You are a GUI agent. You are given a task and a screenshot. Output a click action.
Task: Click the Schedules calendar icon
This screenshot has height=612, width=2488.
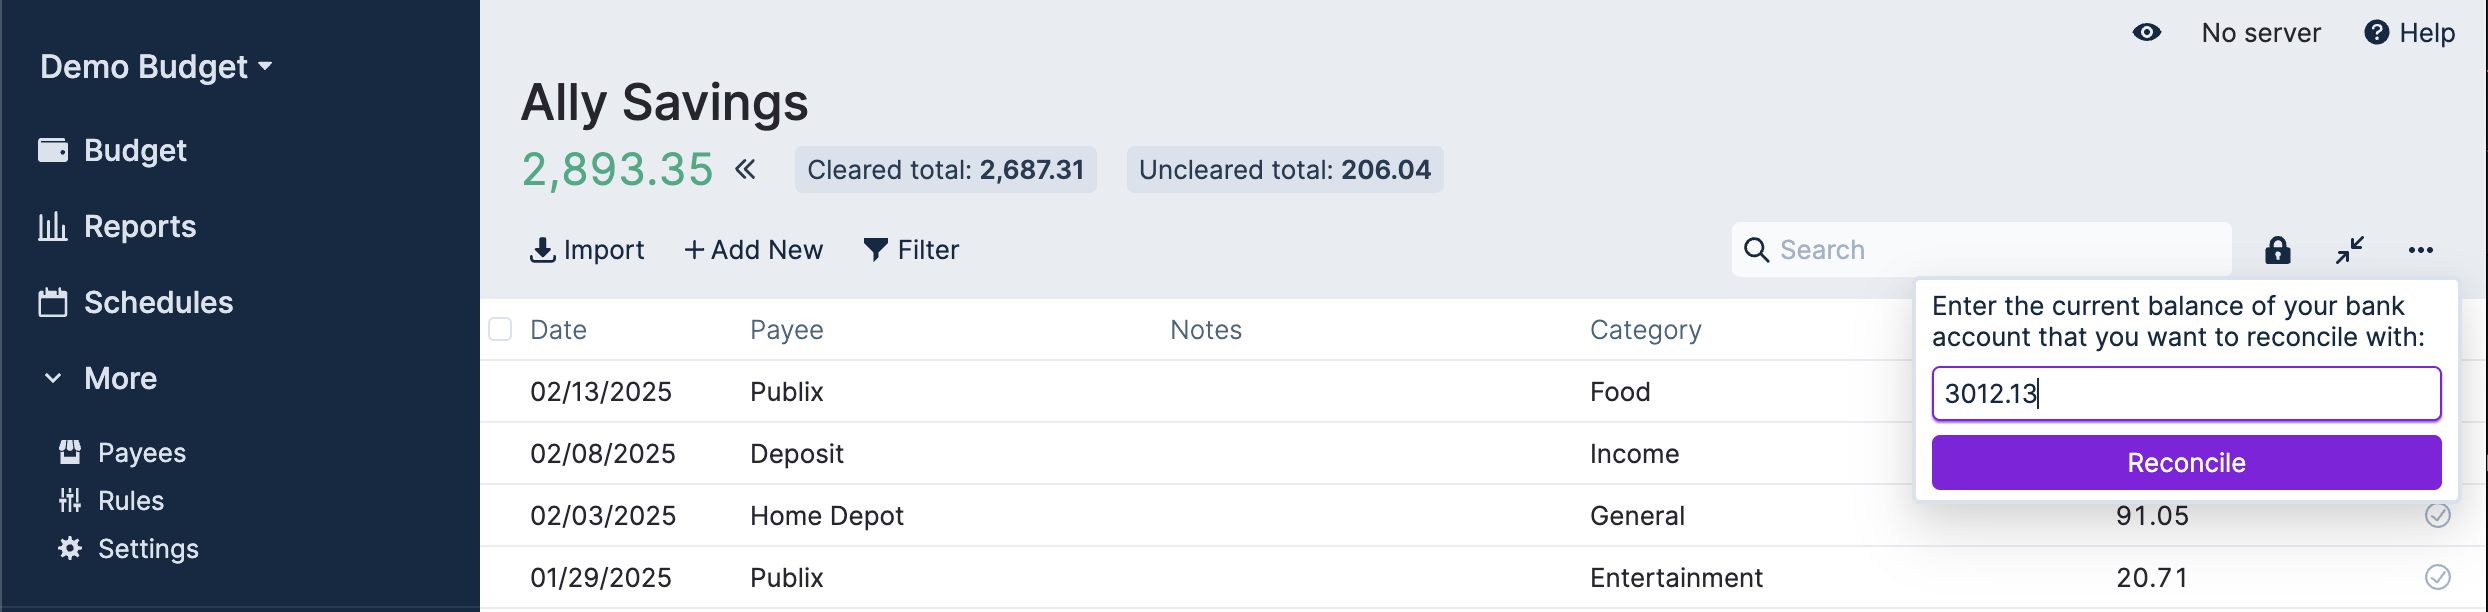tap(53, 303)
